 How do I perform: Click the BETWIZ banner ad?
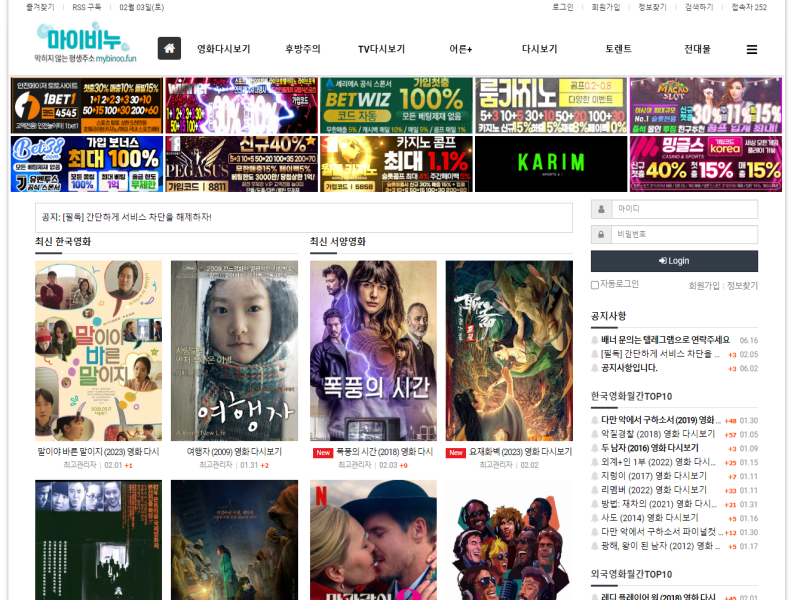click(x=396, y=106)
